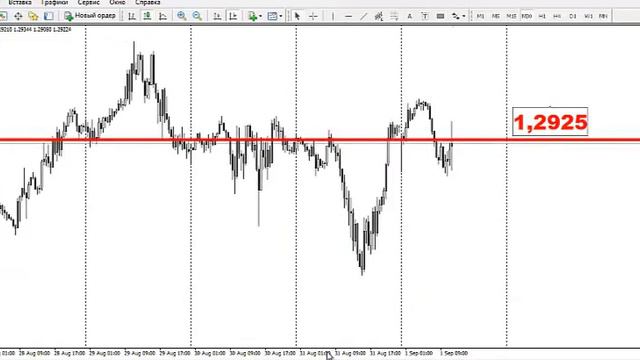This screenshot has width=640, height=360.
Task: Select the trendline drawing tool
Action: [363, 16]
